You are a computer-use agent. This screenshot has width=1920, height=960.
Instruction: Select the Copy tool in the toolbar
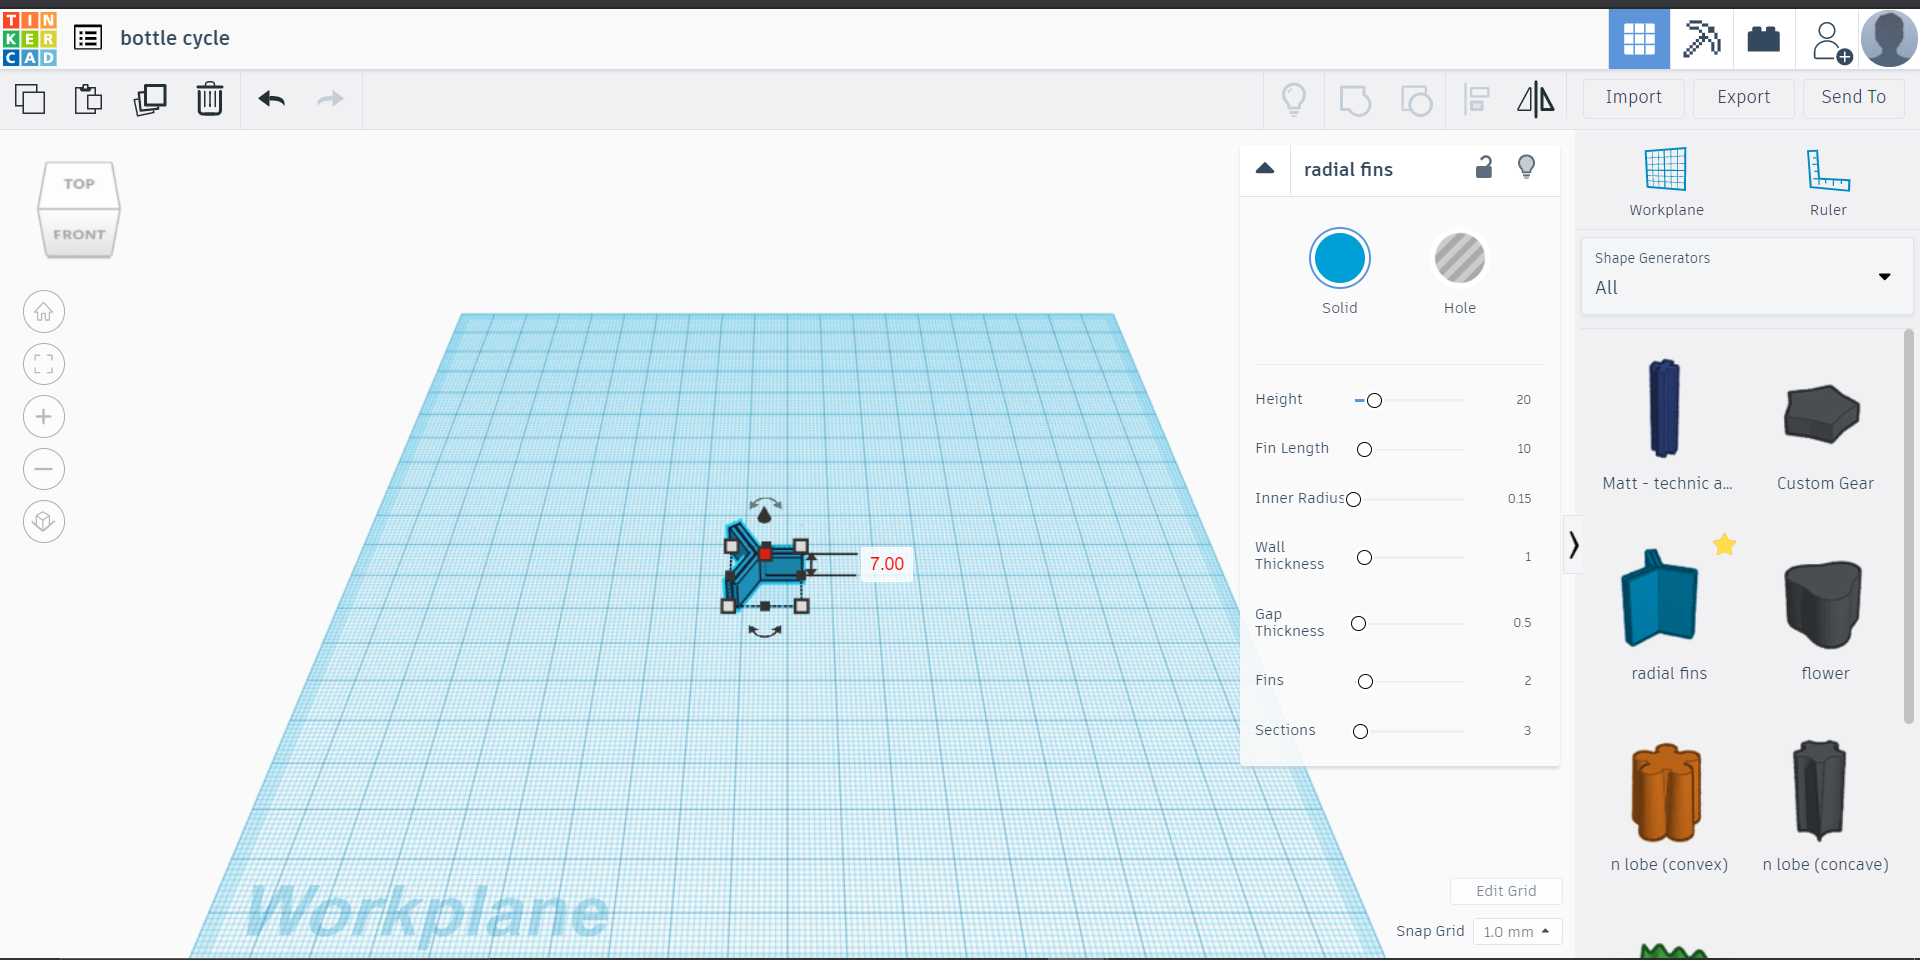click(x=29, y=99)
